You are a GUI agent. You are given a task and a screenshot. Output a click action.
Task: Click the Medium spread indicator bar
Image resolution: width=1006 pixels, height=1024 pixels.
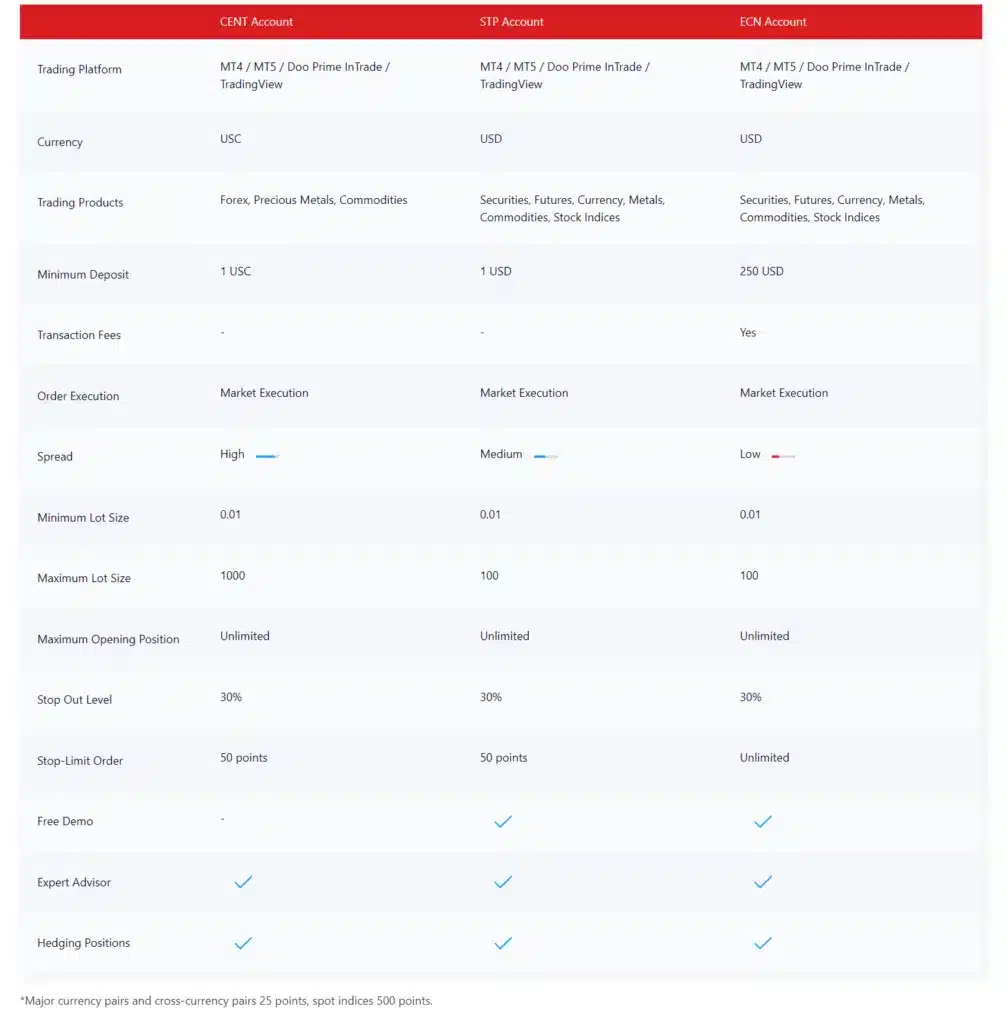click(x=545, y=456)
